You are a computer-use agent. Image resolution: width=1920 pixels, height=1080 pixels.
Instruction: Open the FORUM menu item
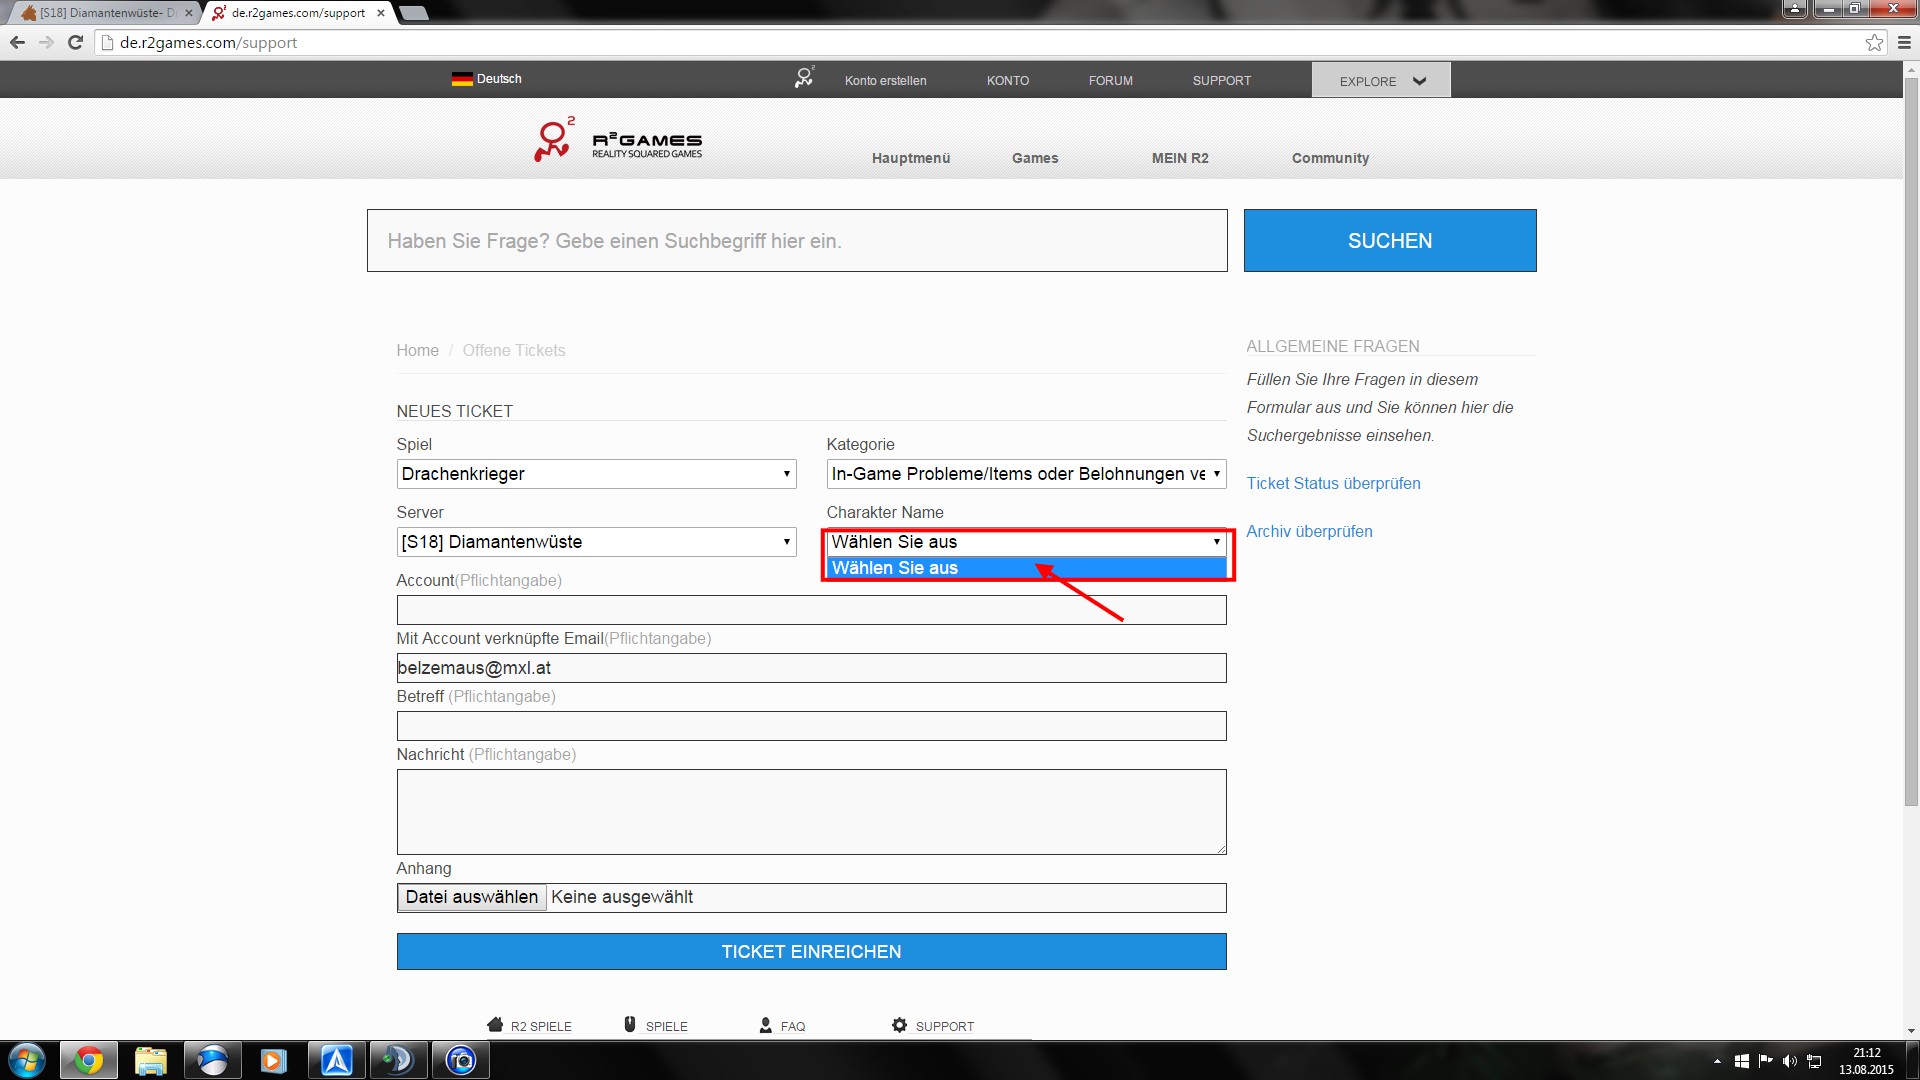click(1110, 80)
